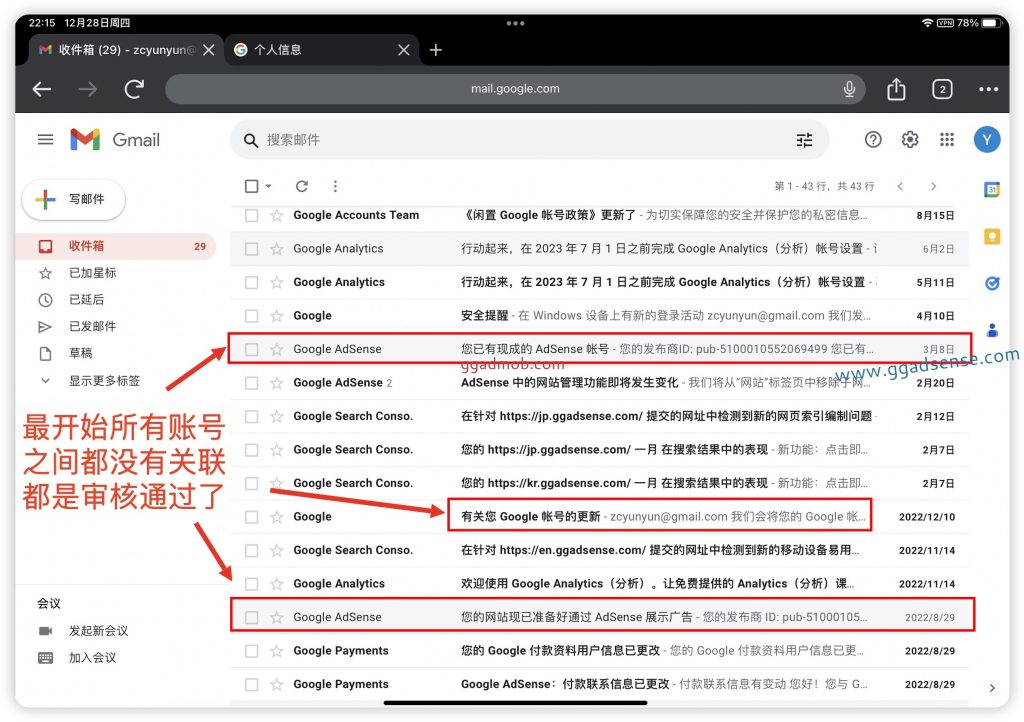Open the 已发邮件 sent folder
The height and width of the screenshot is (722, 1024).
(x=92, y=326)
